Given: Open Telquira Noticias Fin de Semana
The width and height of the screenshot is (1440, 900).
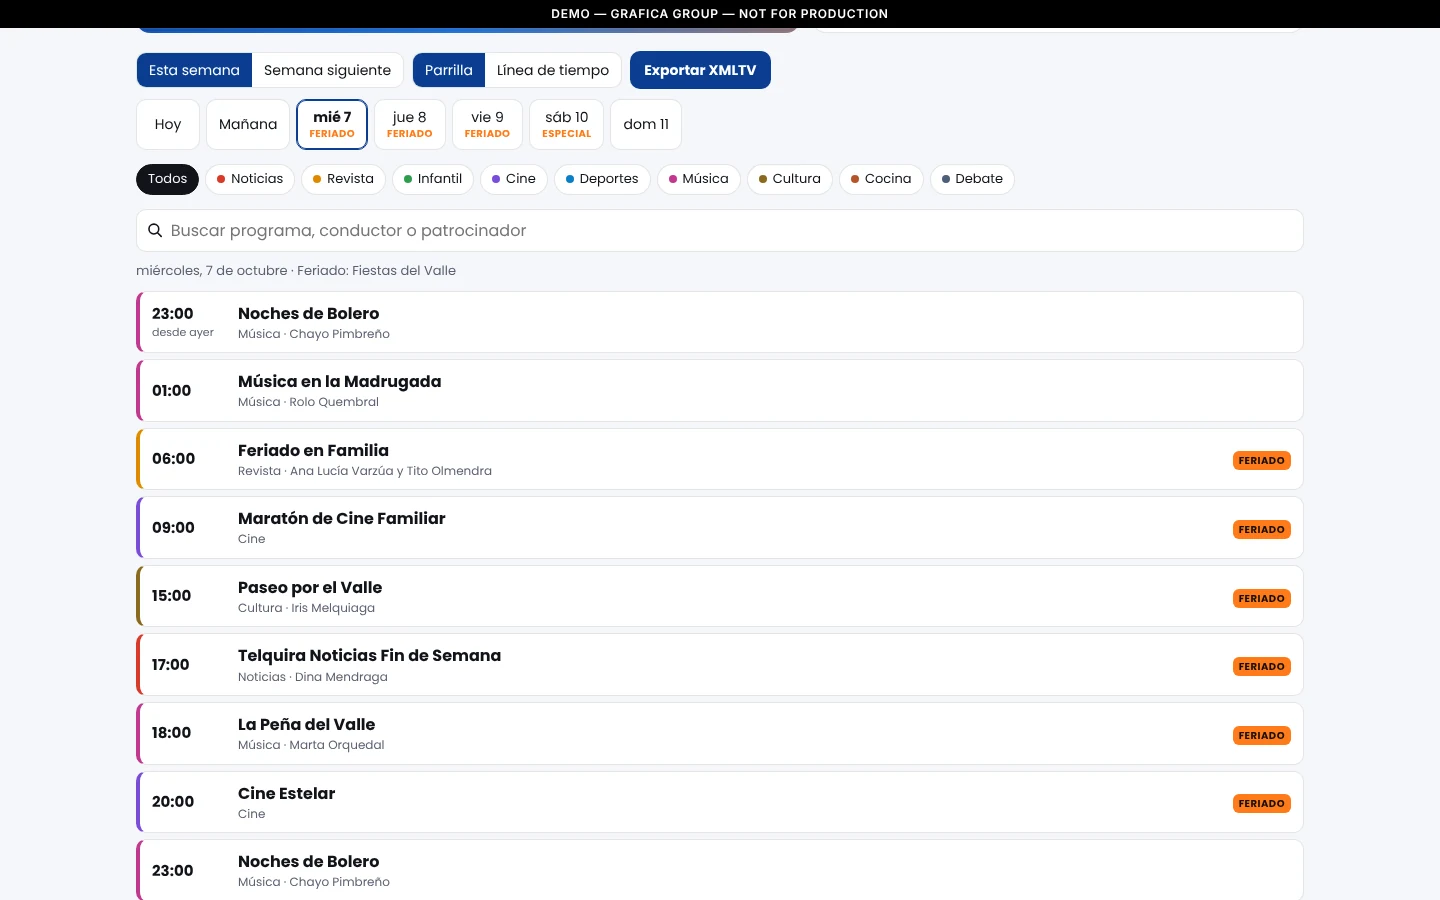Looking at the screenshot, I should [x=720, y=665].
